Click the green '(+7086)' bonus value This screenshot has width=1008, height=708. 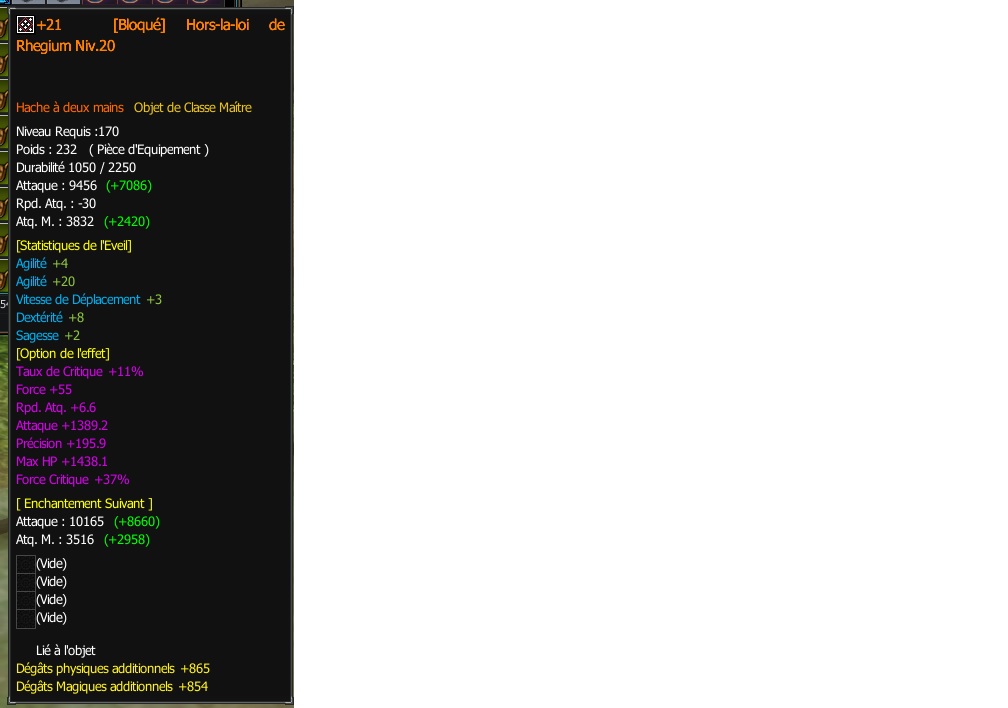pyautogui.click(x=129, y=186)
